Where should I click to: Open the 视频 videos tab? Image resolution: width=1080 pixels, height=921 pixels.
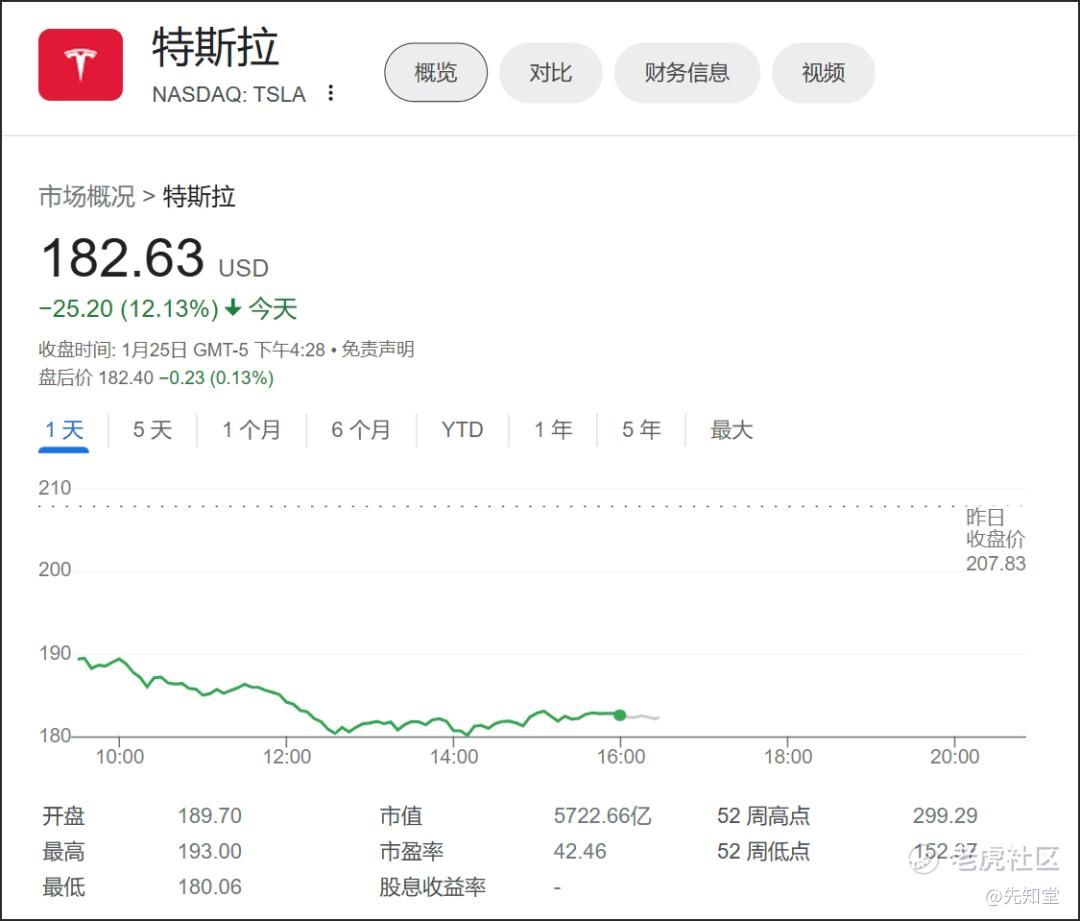(823, 72)
